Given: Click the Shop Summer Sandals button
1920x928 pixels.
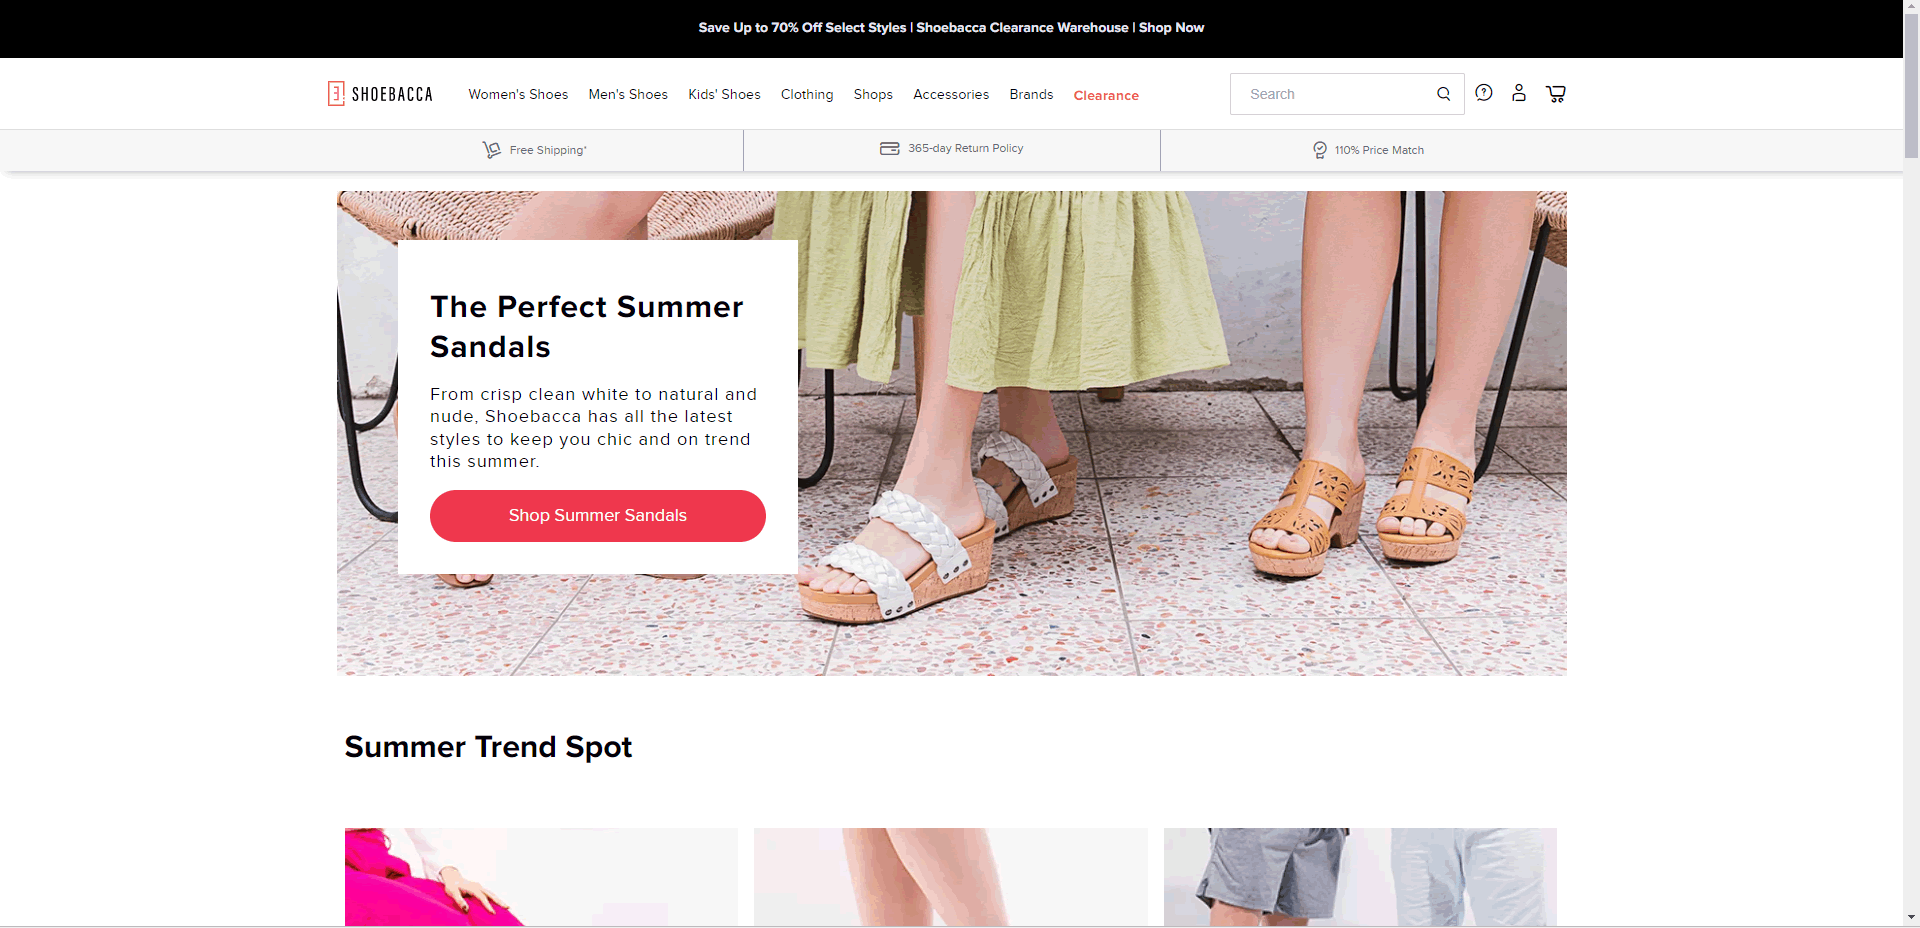Looking at the screenshot, I should (x=598, y=516).
